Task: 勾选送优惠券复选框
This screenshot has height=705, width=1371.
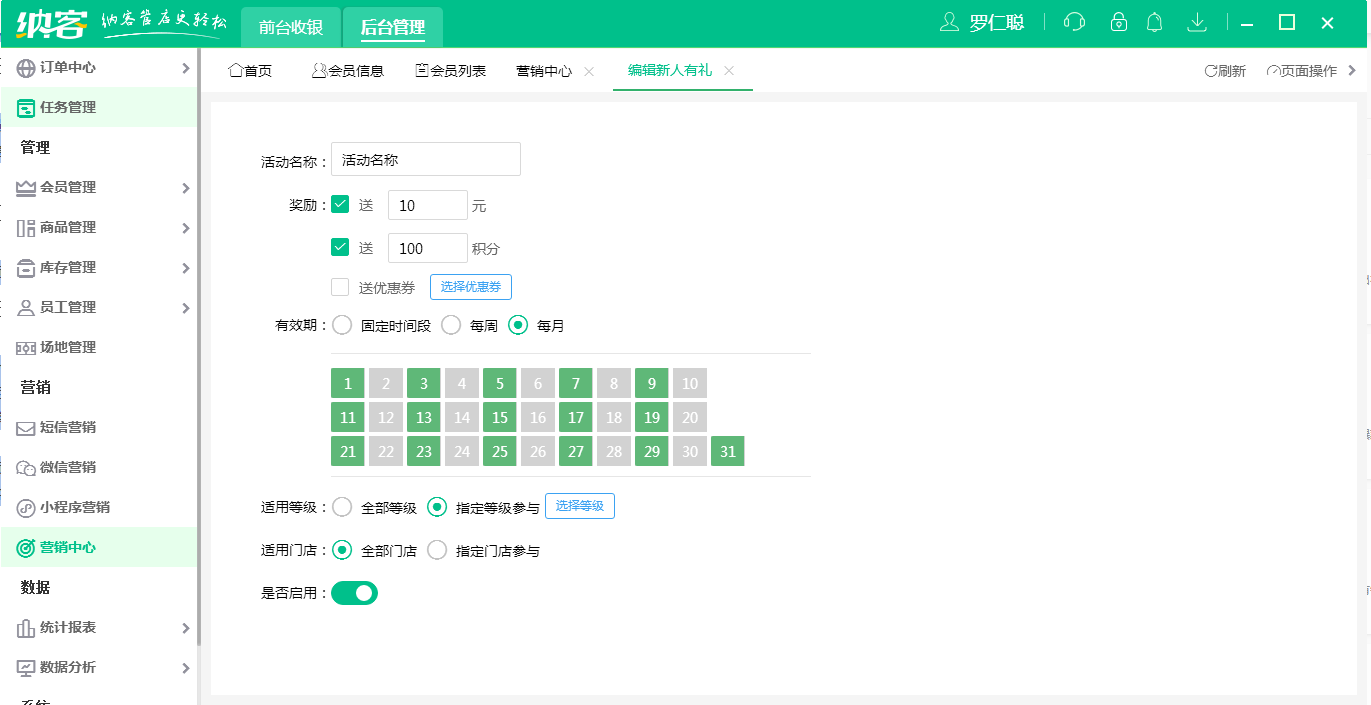Action: tap(339, 286)
